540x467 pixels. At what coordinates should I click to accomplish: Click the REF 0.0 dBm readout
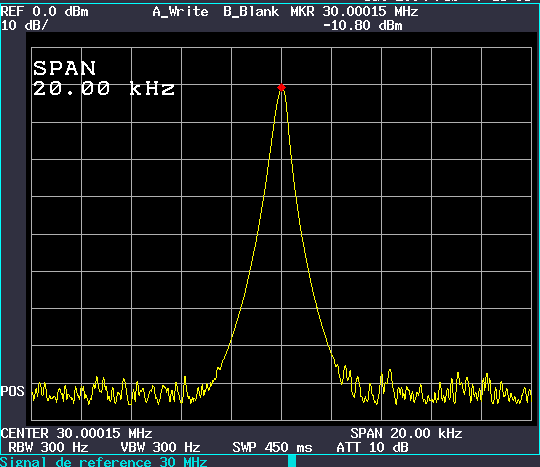pyautogui.click(x=45, y=12)
